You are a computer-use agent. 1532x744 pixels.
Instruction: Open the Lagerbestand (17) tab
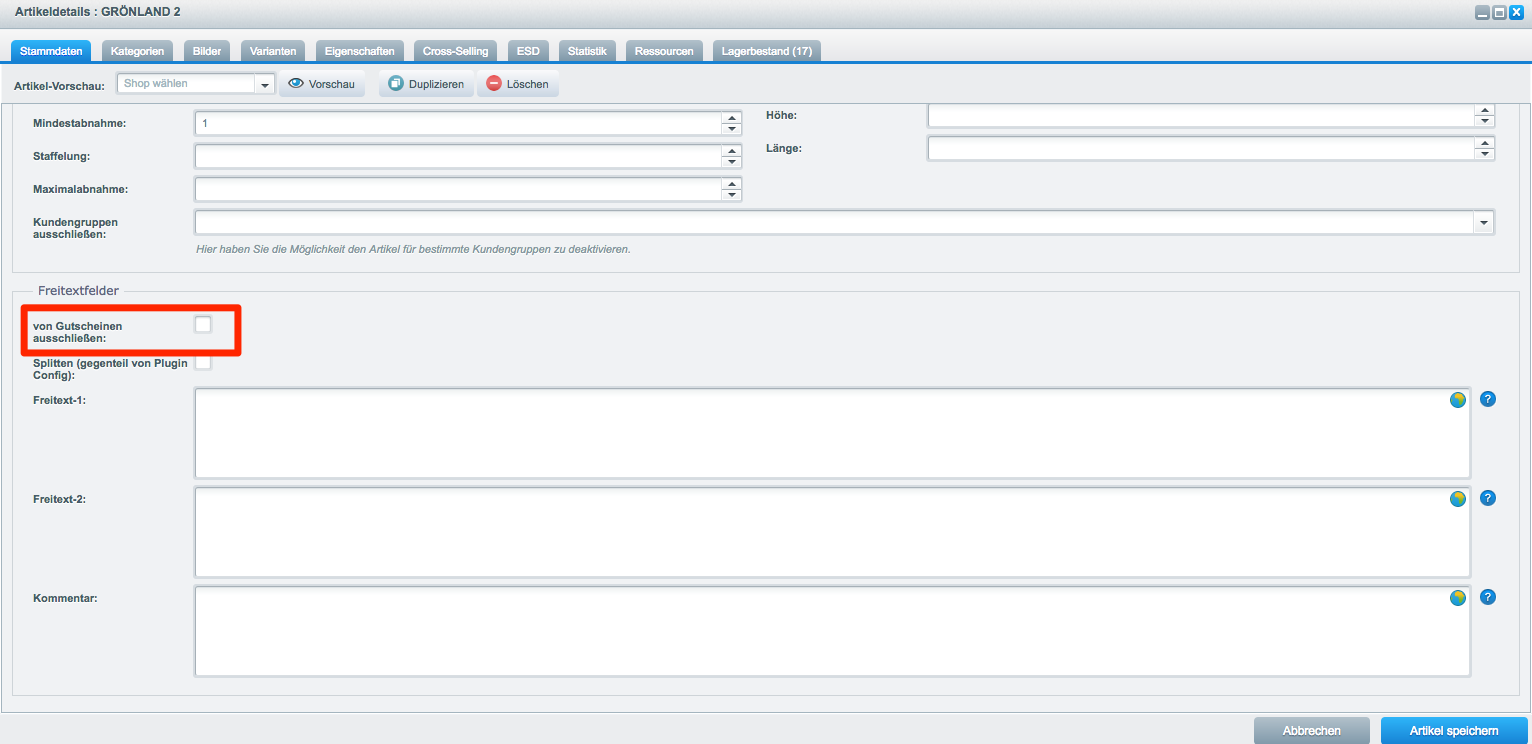(x=767, y=51)
